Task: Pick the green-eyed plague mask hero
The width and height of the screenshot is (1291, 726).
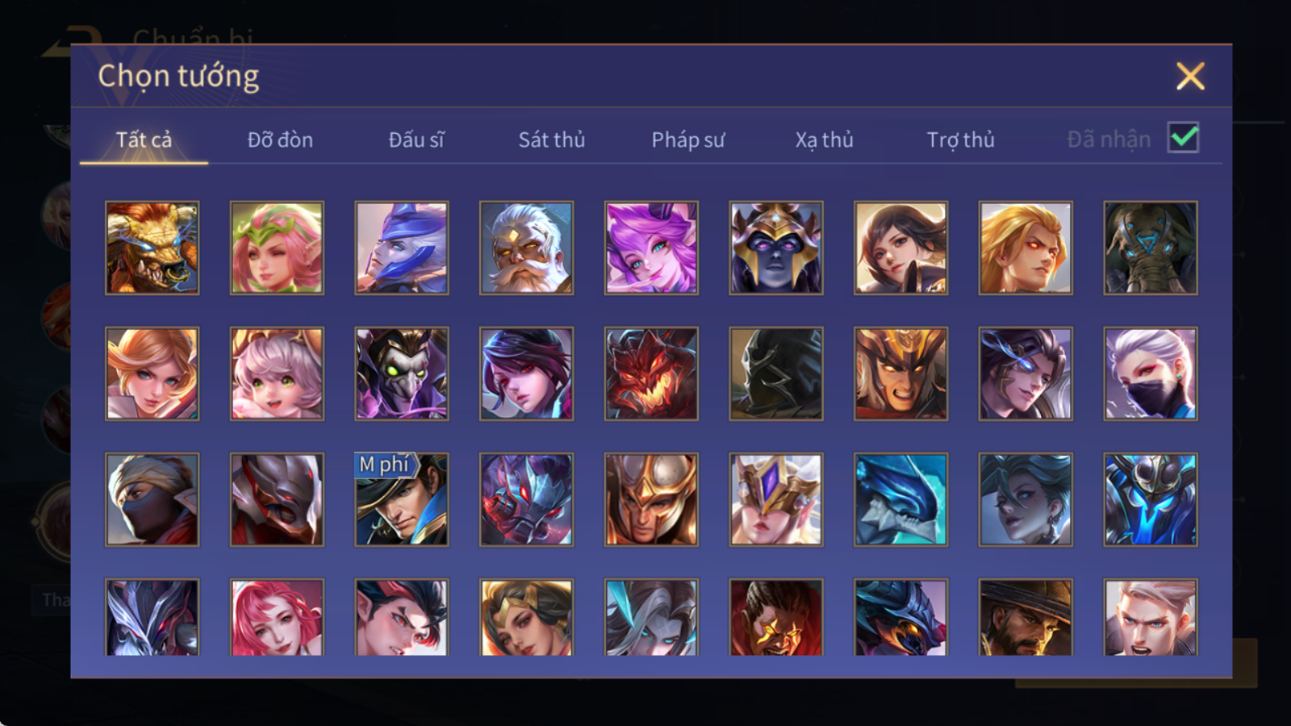Action: tap(401, 374)
